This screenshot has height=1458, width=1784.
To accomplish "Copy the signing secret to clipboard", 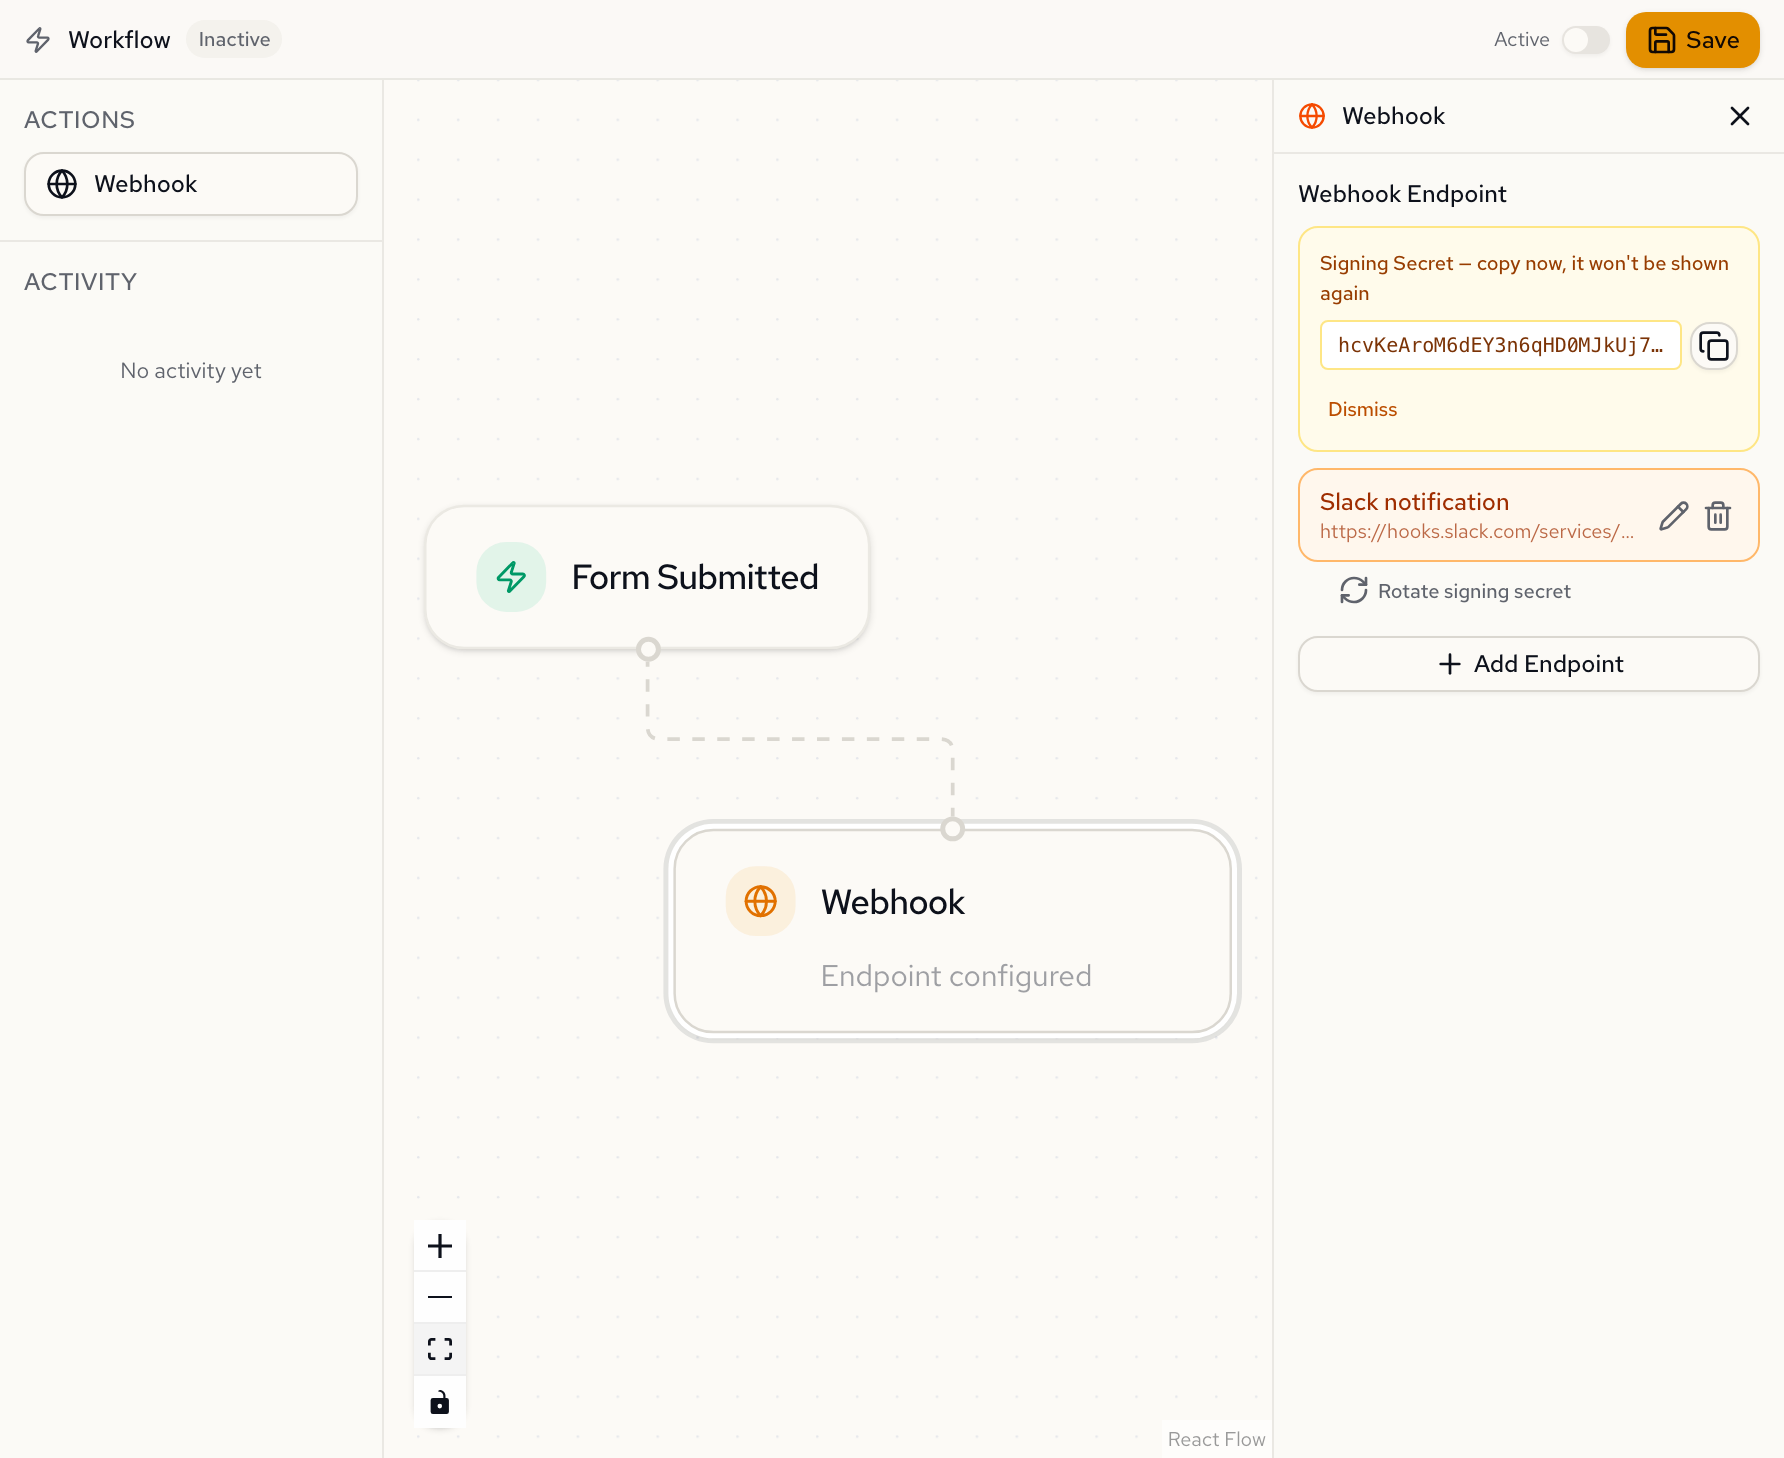I will click(1713, 346).
